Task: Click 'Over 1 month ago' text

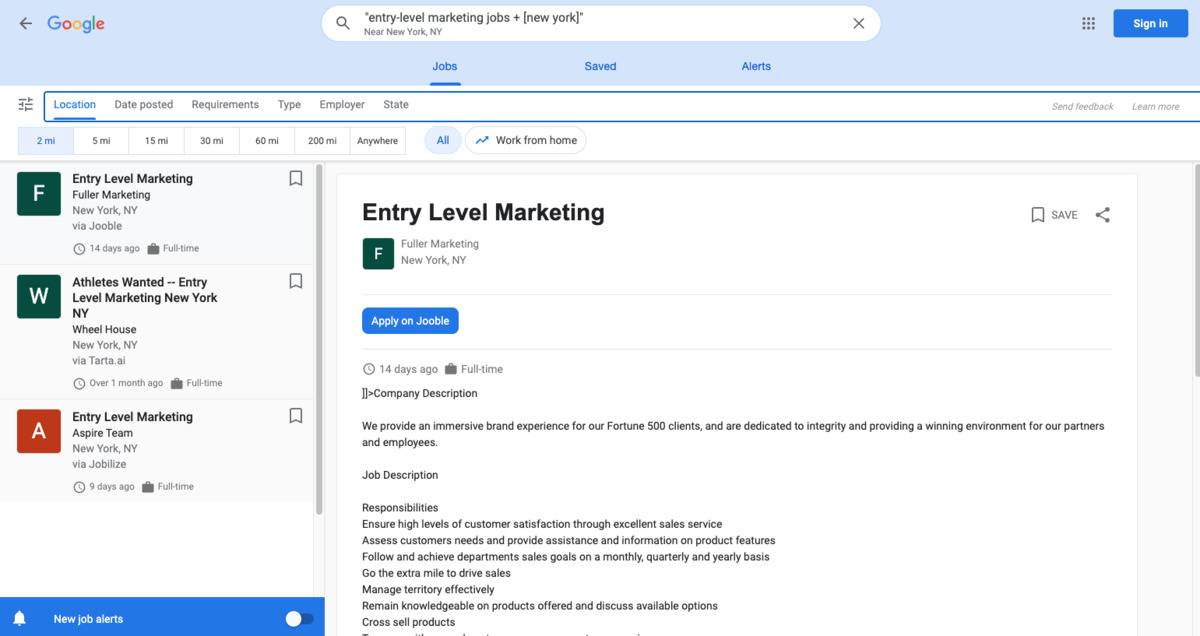Action: [x=126, y=383]
